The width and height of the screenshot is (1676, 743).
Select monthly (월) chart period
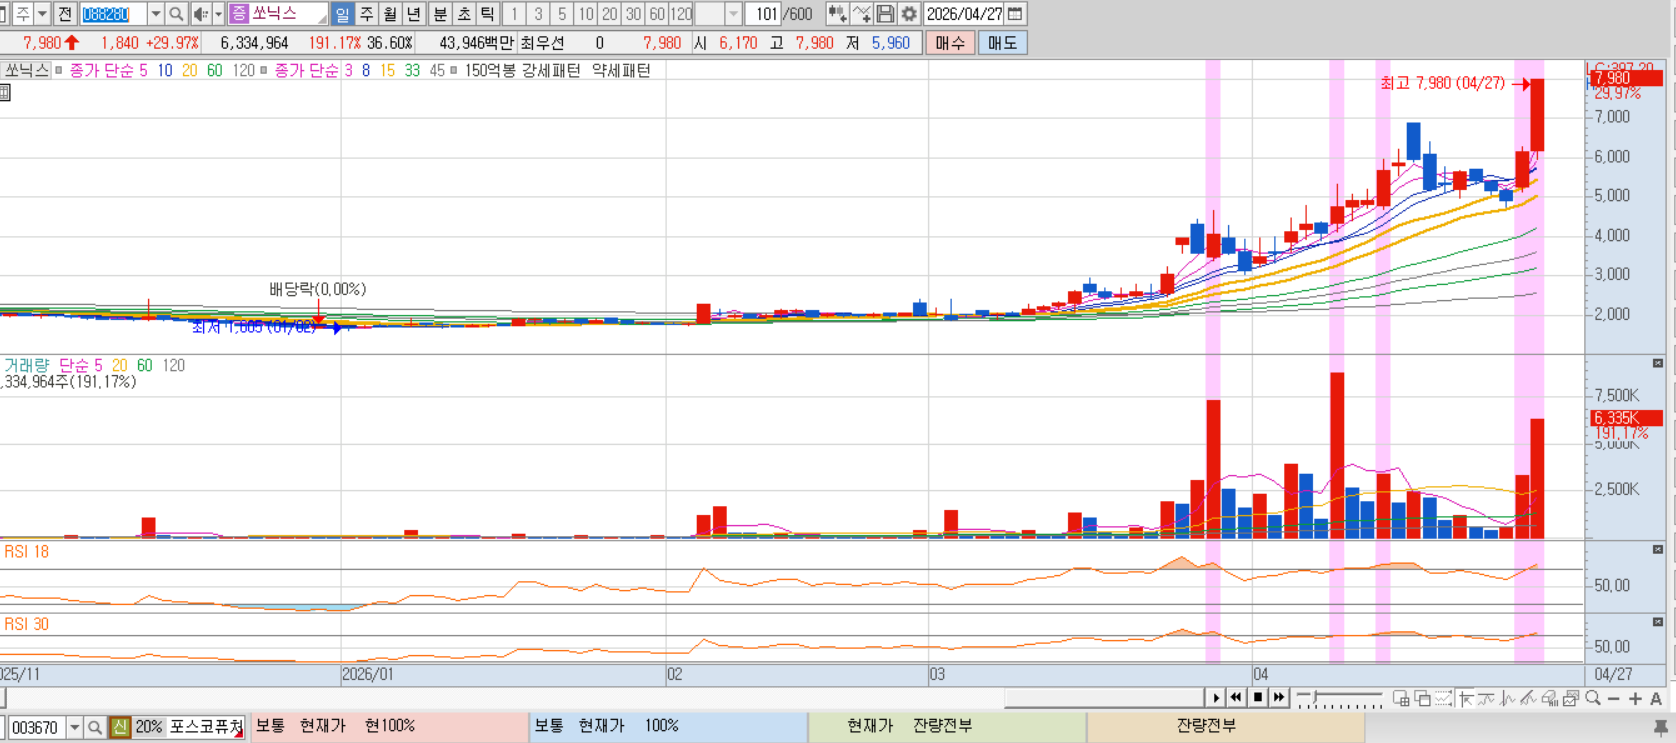pyautogui.click(x=390, y=14)
